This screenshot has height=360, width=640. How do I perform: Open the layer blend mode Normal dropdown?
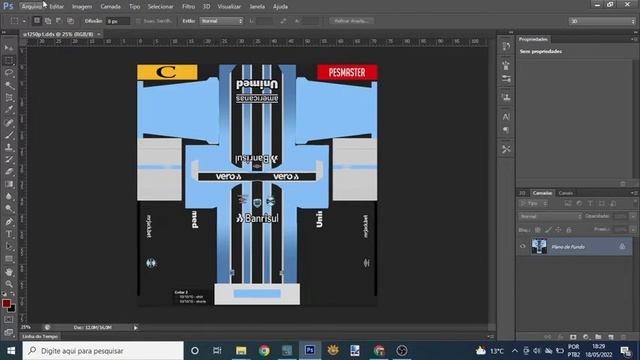click(x=550, y=216)
